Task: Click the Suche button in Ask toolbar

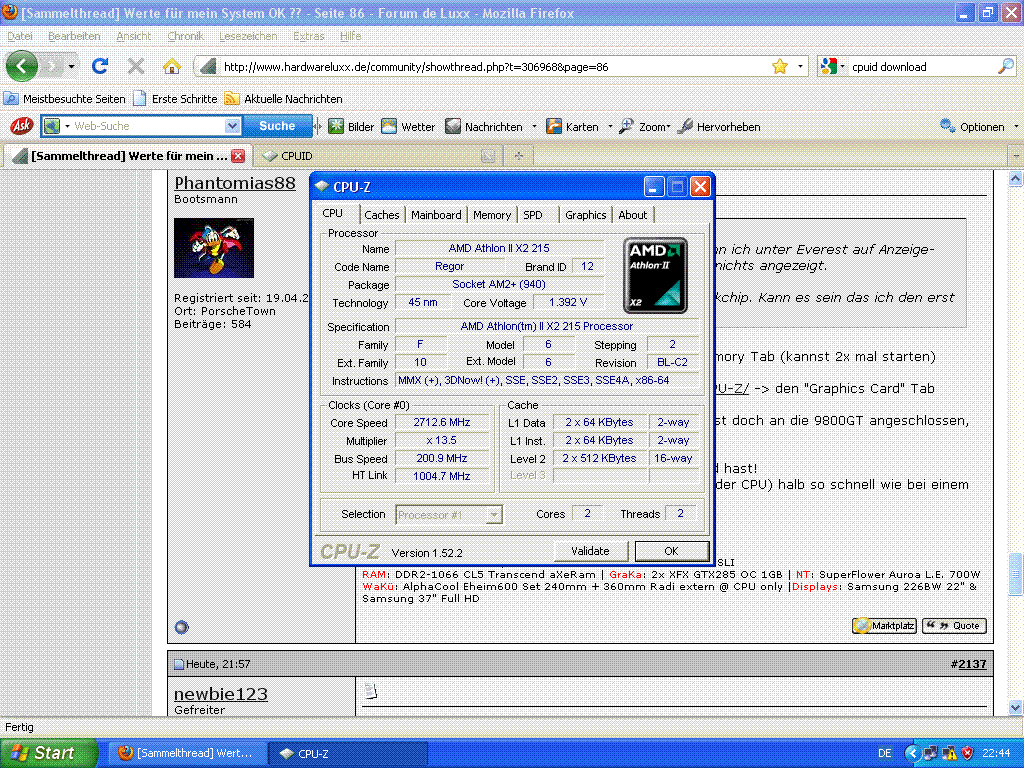Action: click(x=277, y=125)
